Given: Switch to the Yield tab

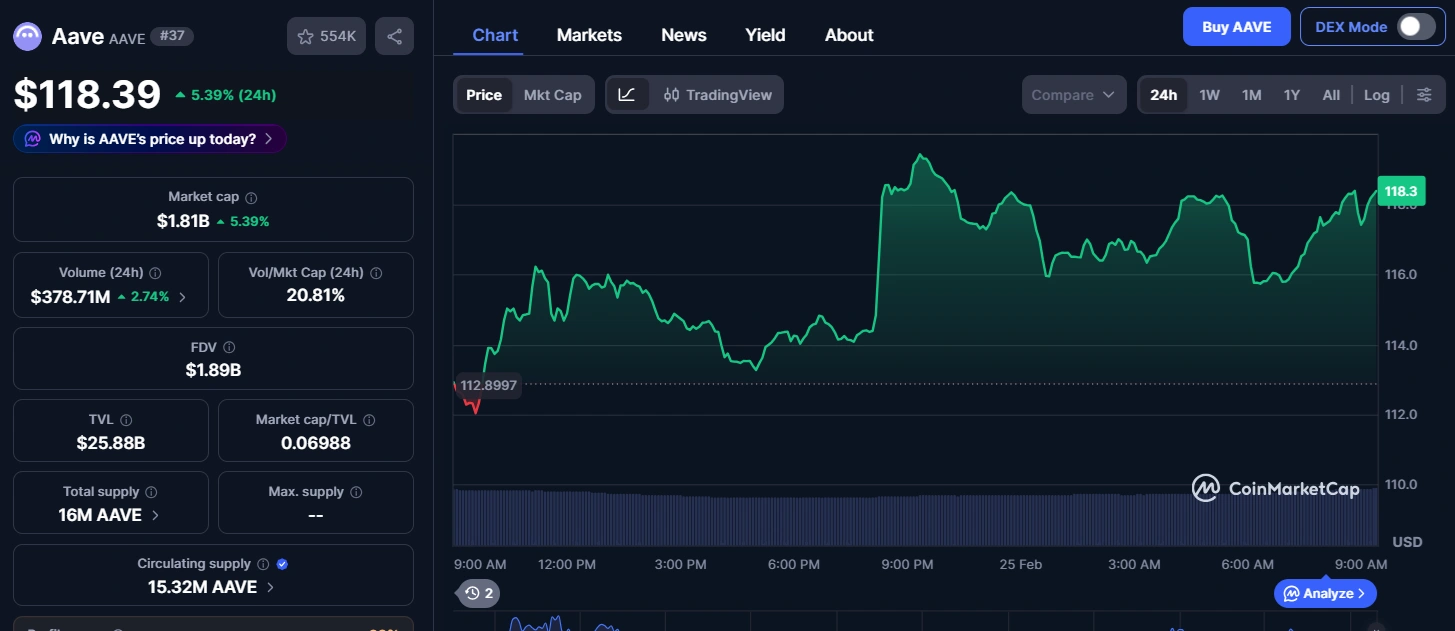Looking at the screenshot, I should pos(765,35).
